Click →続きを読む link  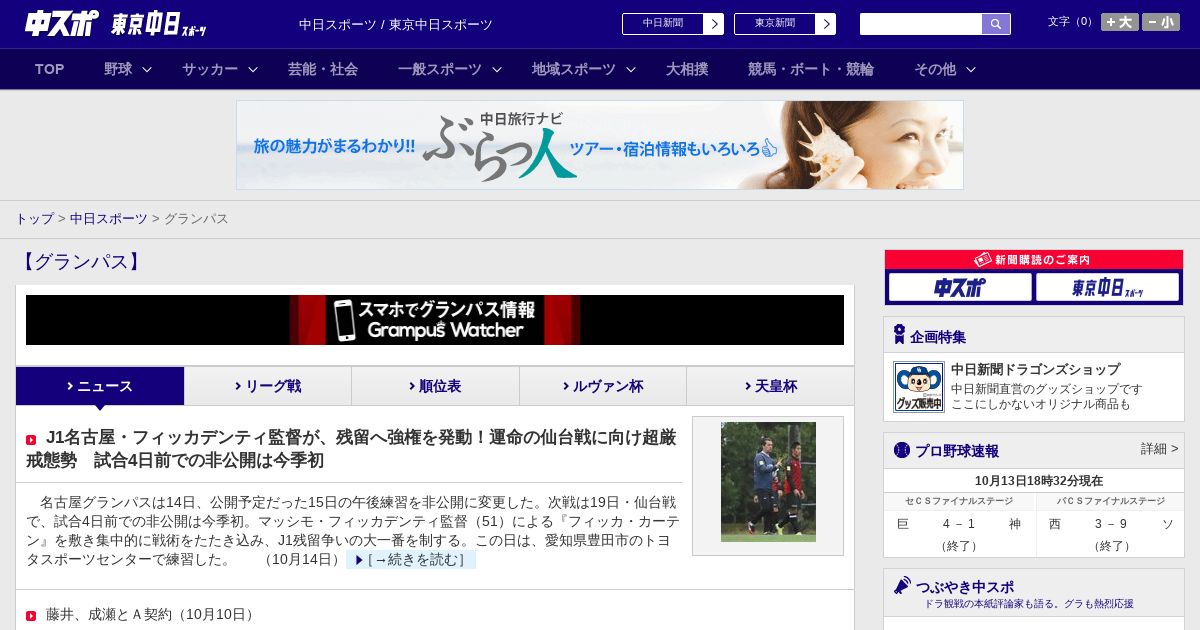[x=411, y=560]
